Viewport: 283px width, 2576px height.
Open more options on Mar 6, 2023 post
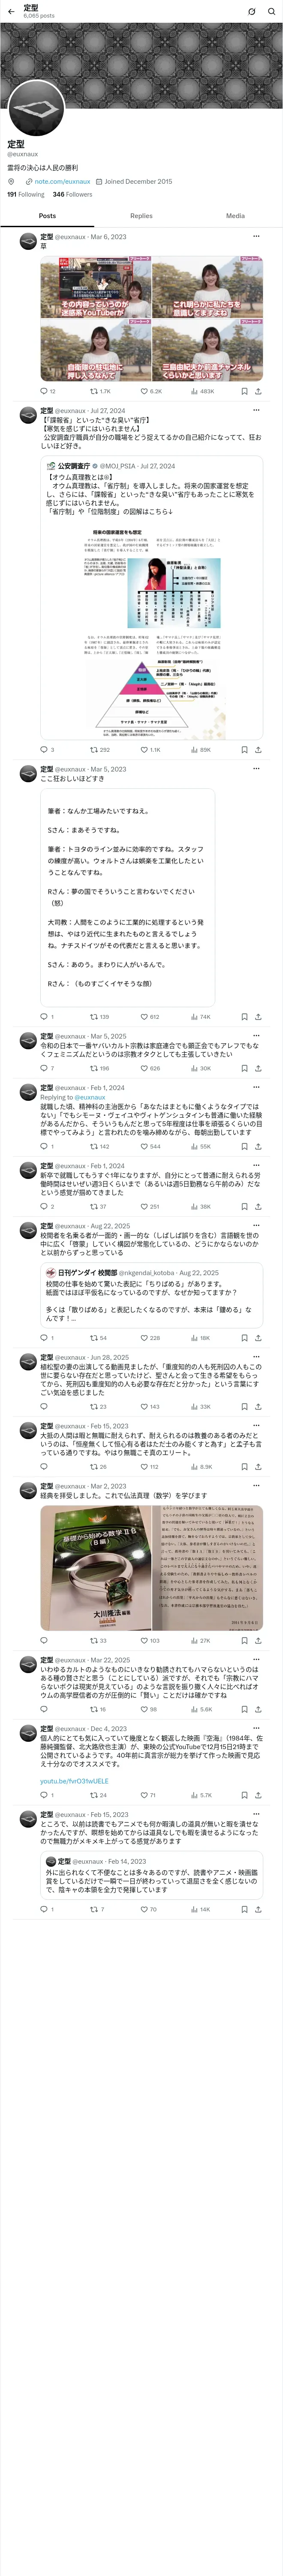[256, 237]
